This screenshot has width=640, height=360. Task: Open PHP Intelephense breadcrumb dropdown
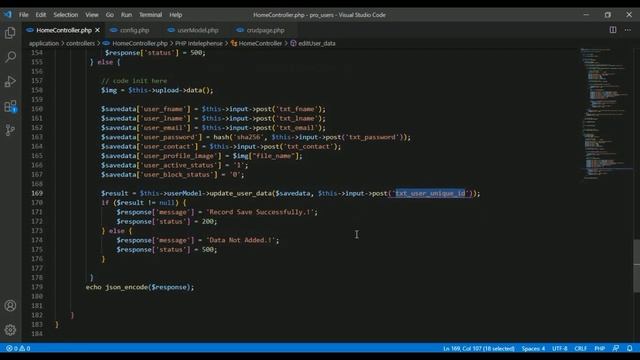click(x=199, y=43)
